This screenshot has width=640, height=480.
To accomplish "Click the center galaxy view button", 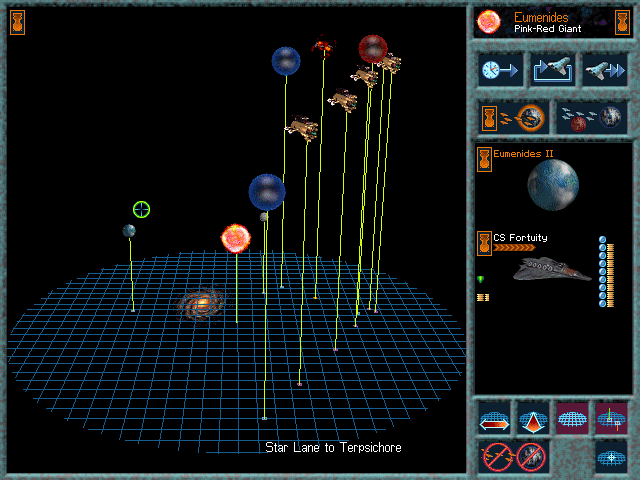I will (611, 457).
